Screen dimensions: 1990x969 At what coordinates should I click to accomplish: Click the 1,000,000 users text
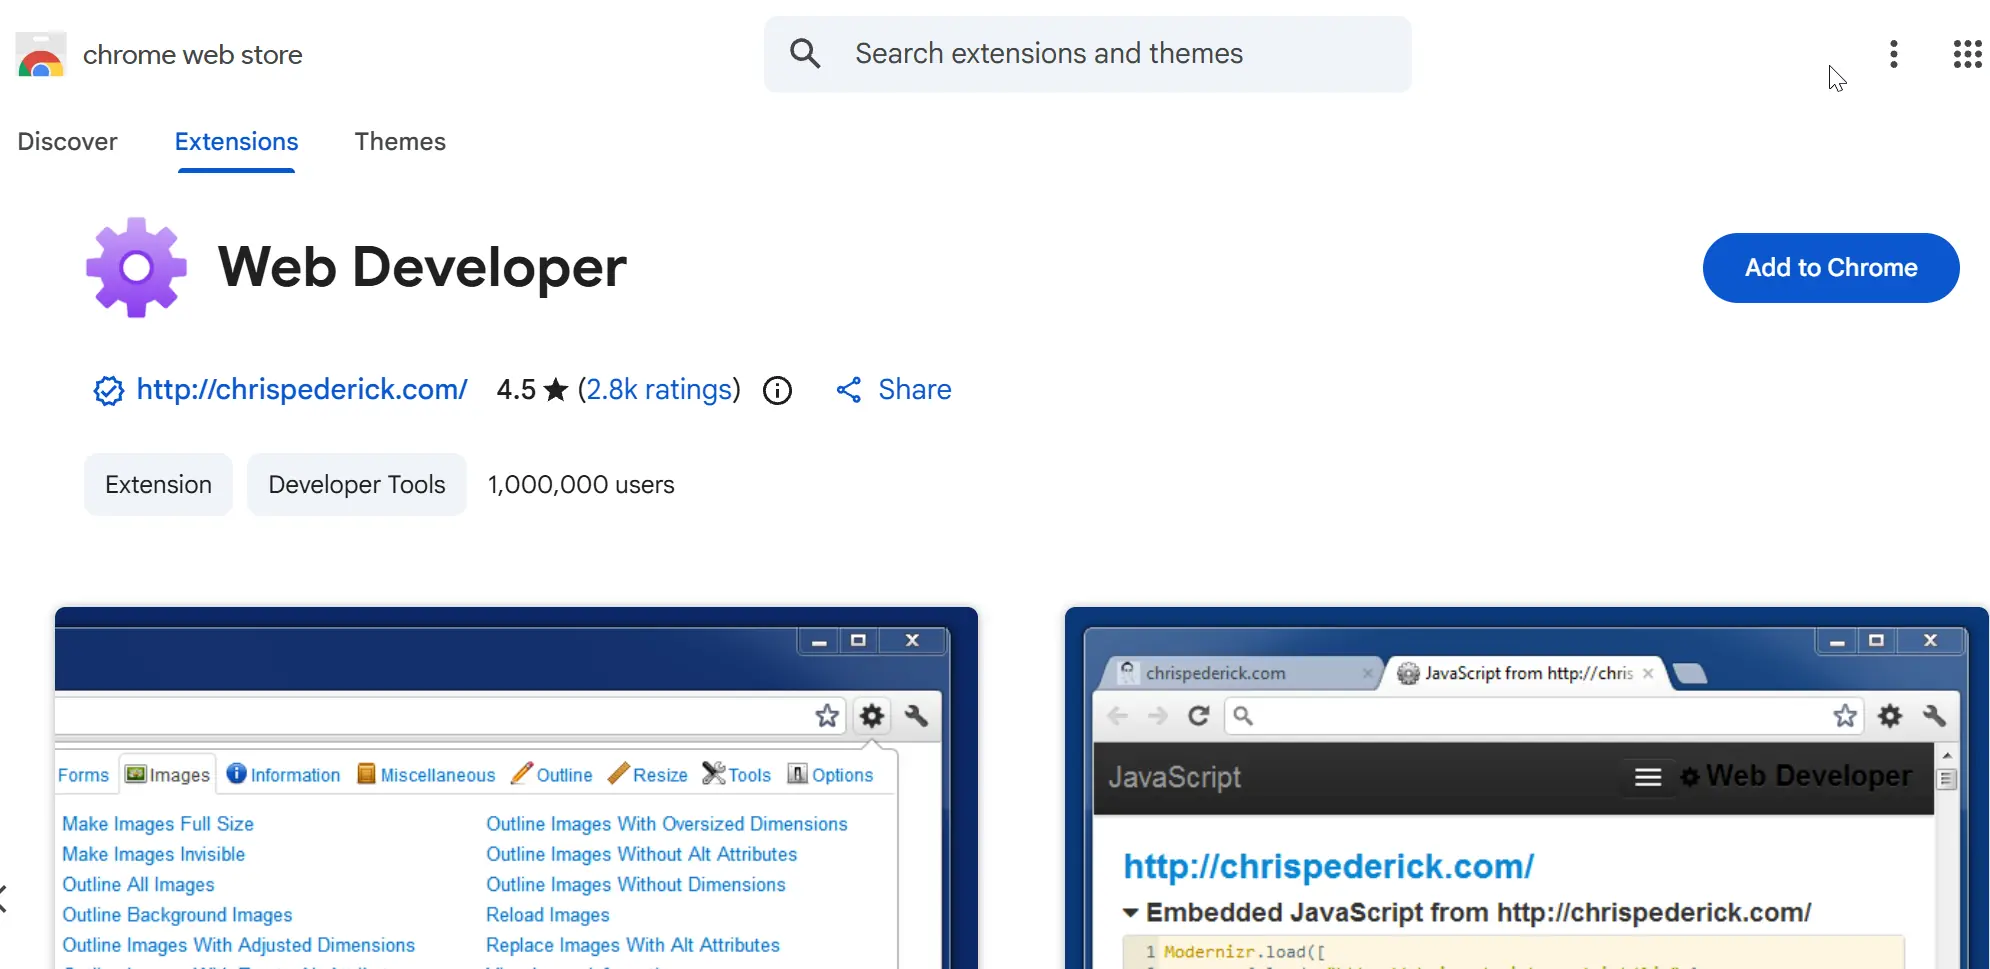(581, 485)
